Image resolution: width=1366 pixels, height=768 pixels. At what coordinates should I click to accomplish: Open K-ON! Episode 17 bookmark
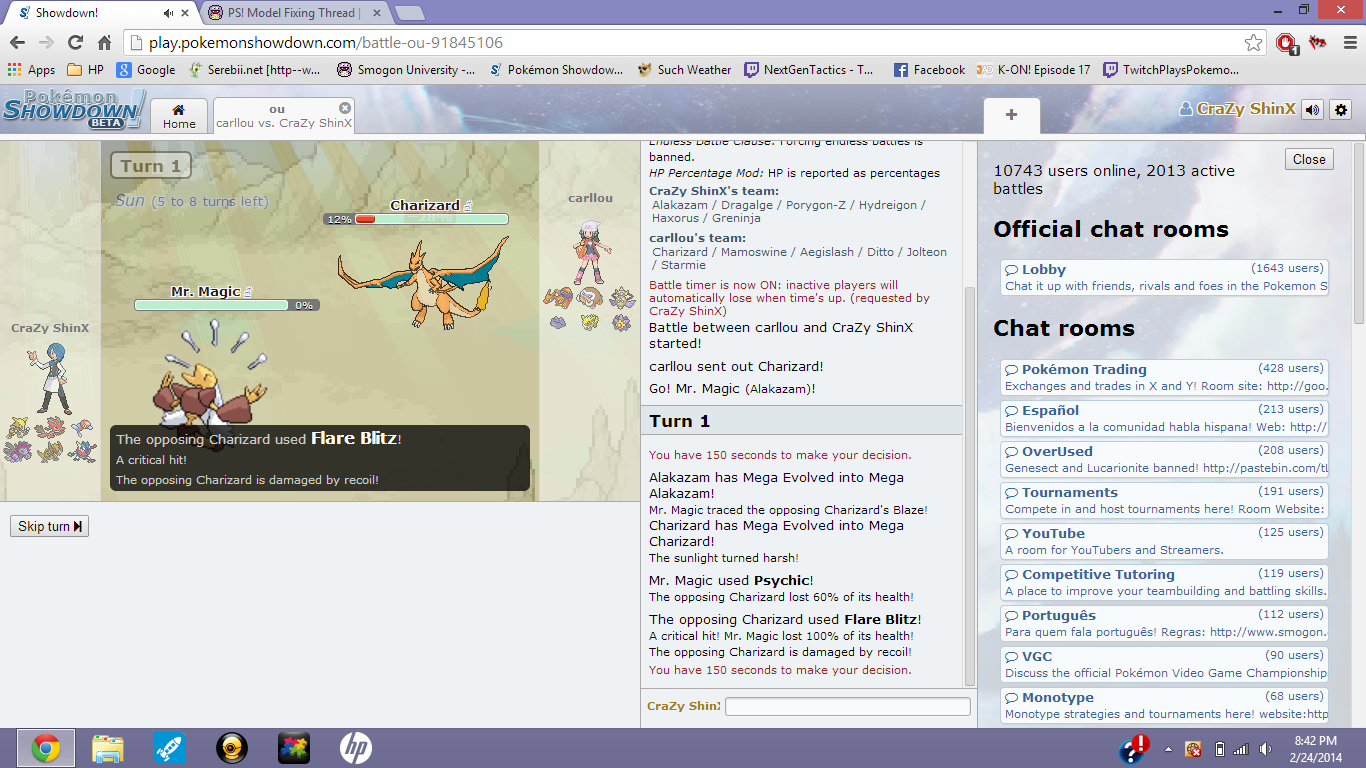pyautogui.click(x=1034, y=70)
